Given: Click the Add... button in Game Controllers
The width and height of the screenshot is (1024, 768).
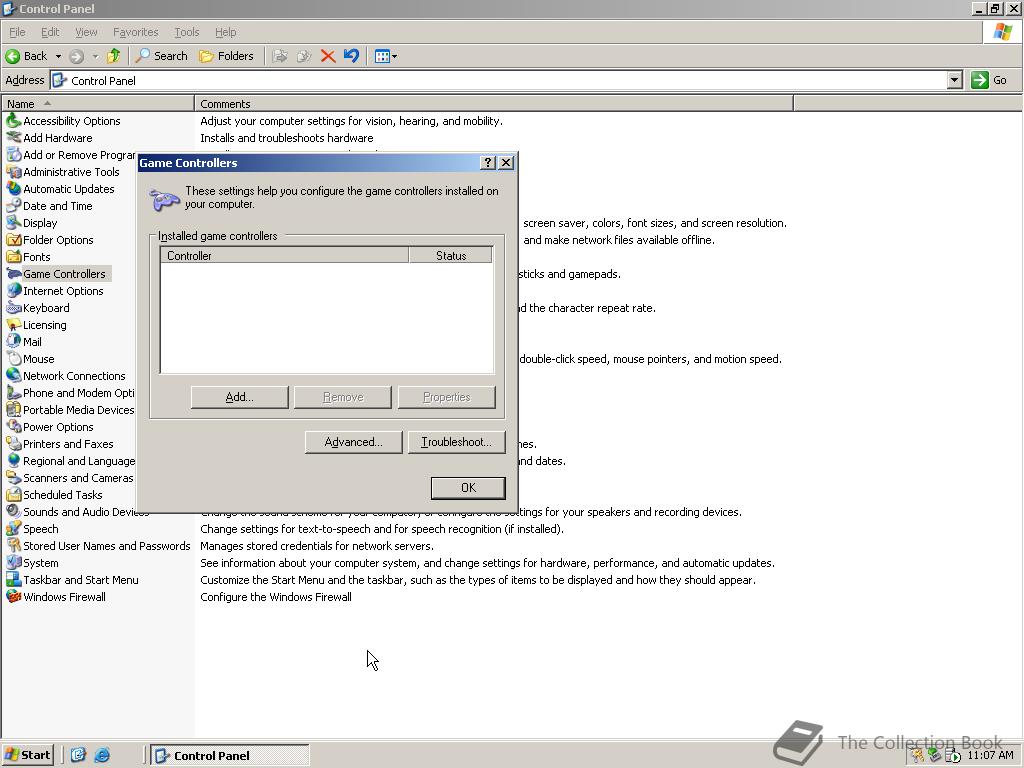Looking at the screenshot, I should 240,397.
